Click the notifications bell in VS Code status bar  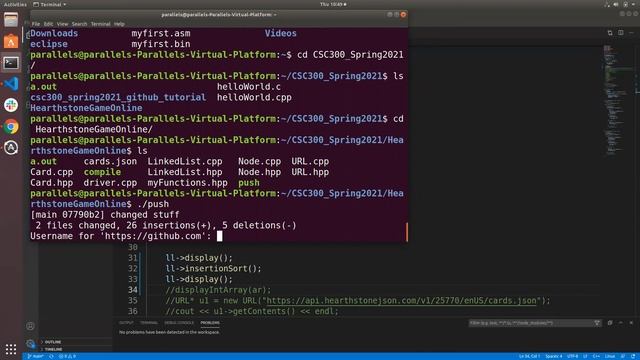(x=633, y=356)
